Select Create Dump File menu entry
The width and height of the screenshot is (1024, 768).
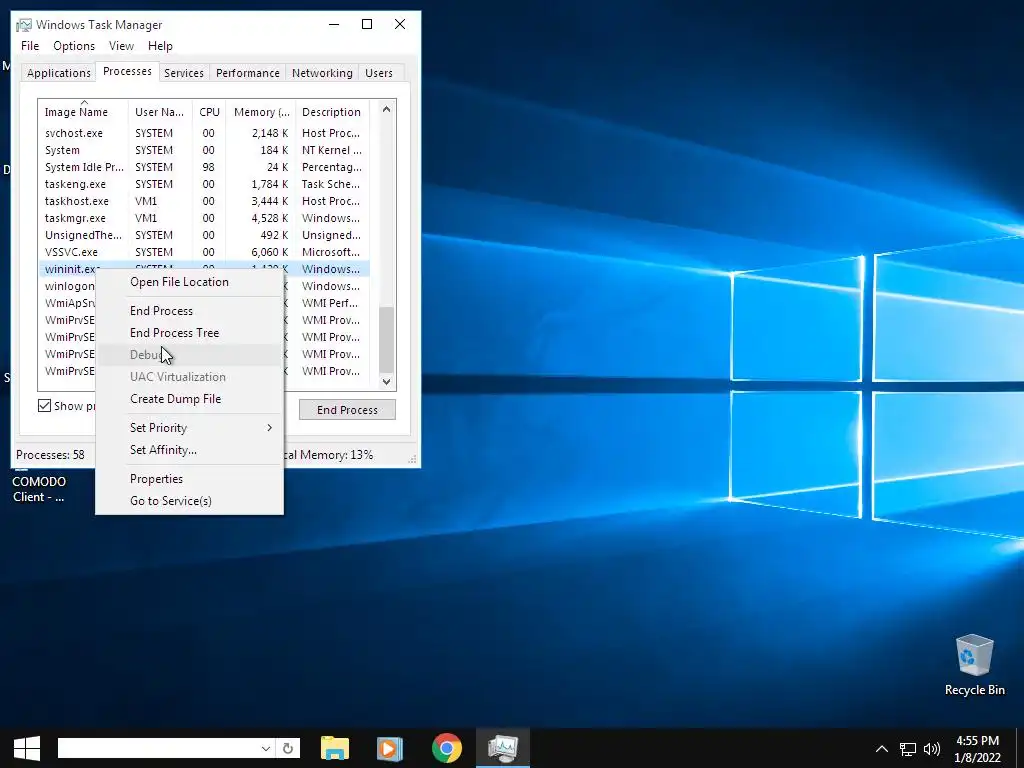tap(189, 399)
